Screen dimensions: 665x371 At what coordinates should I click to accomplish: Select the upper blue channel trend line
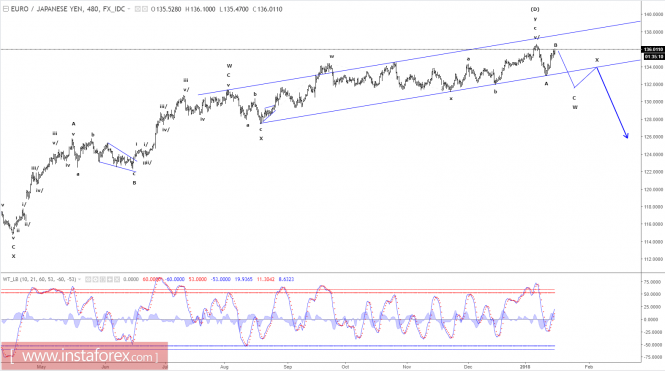click(420, 57)
